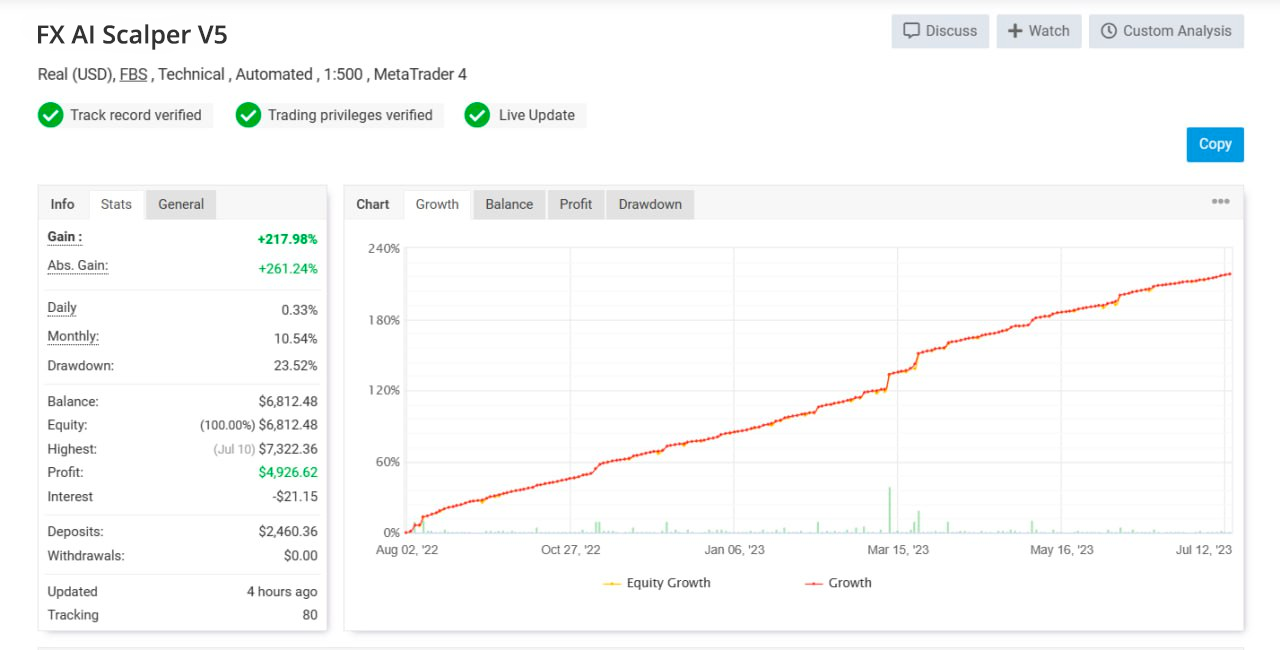Click the Live Update green checkmark icon

pyautogui.click(x=477, y=115)
